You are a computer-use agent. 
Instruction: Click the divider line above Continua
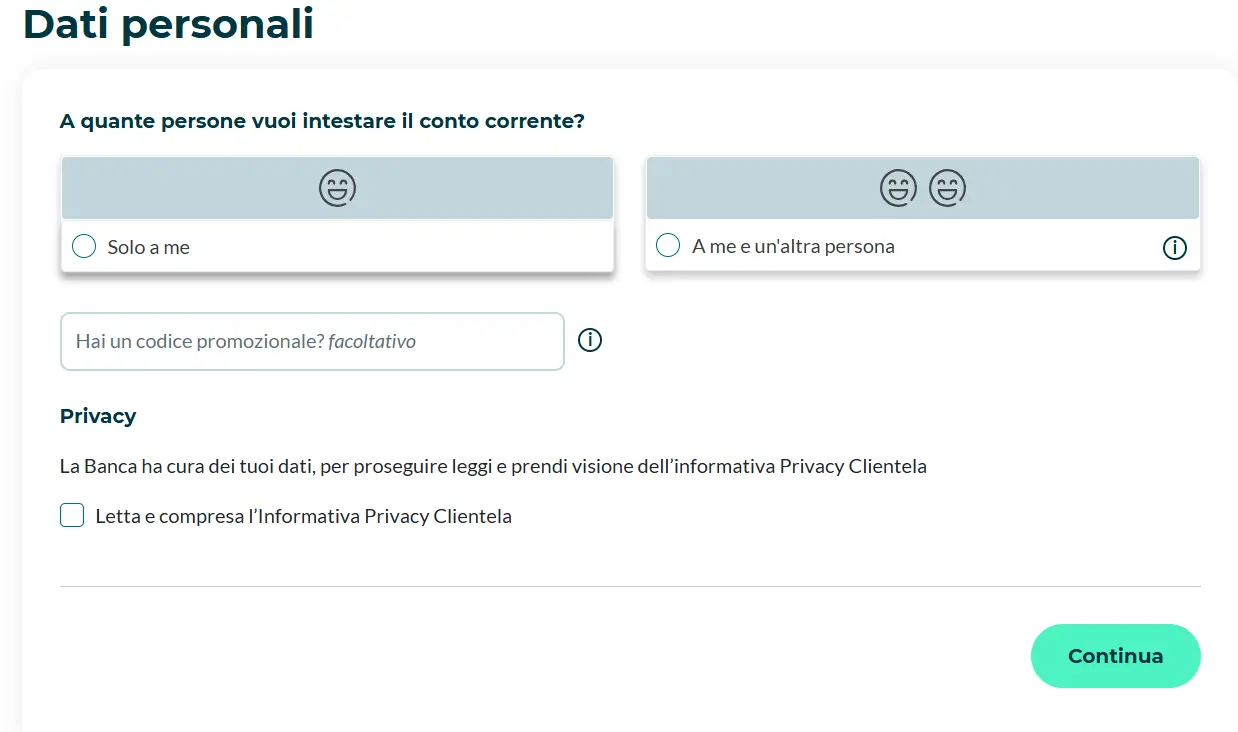630,586
